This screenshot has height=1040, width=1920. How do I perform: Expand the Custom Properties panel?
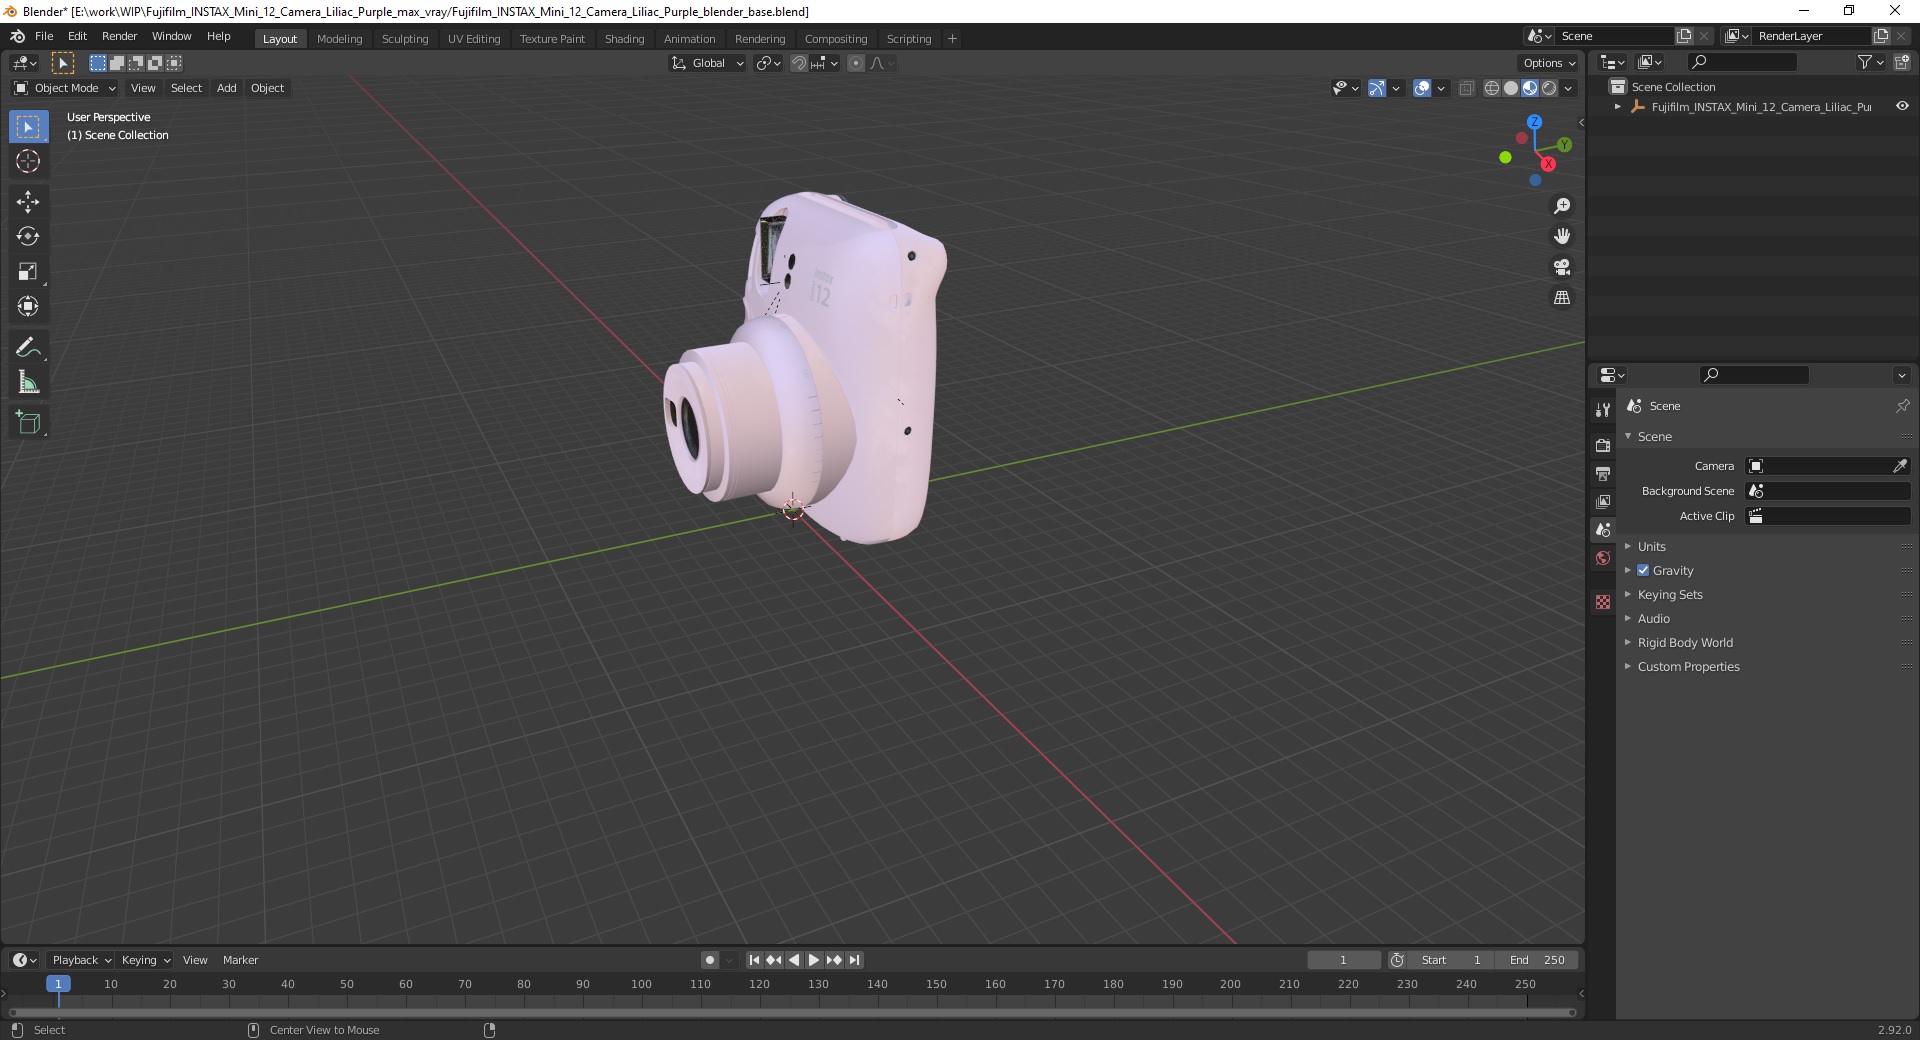coord(1688,666)
